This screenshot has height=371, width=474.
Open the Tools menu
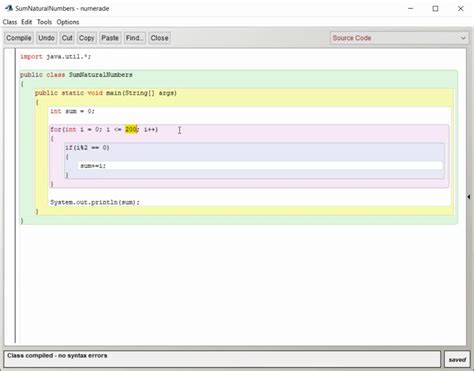tap(44, 22)
